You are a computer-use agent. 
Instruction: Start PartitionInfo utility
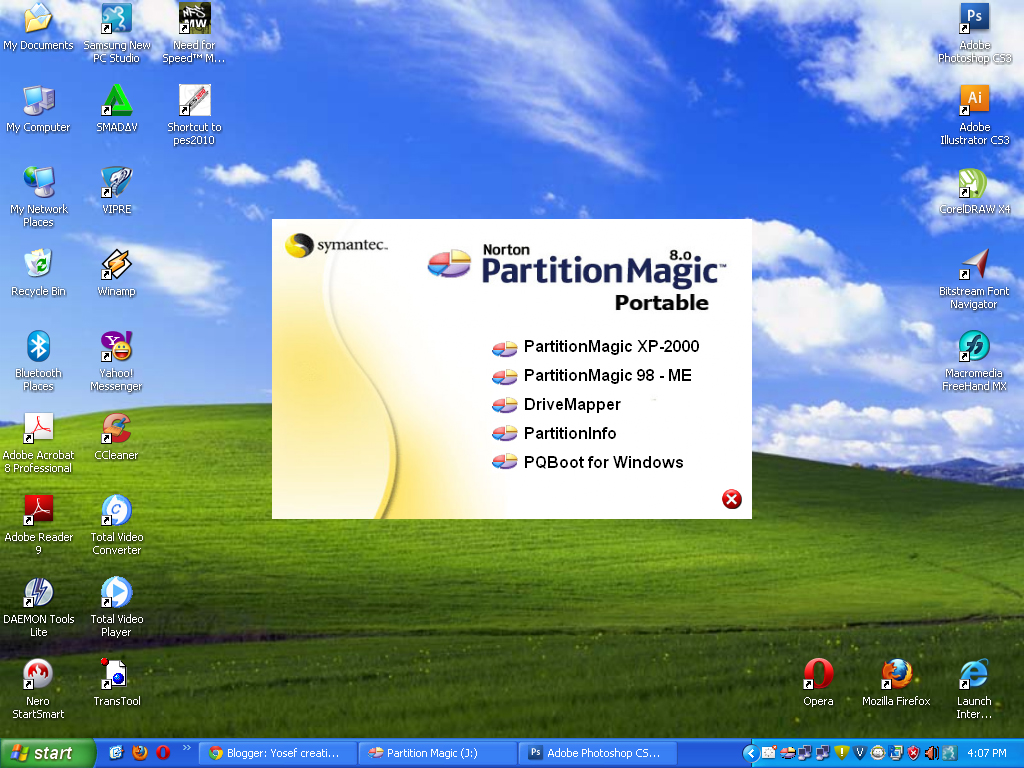tap(570, 433)
